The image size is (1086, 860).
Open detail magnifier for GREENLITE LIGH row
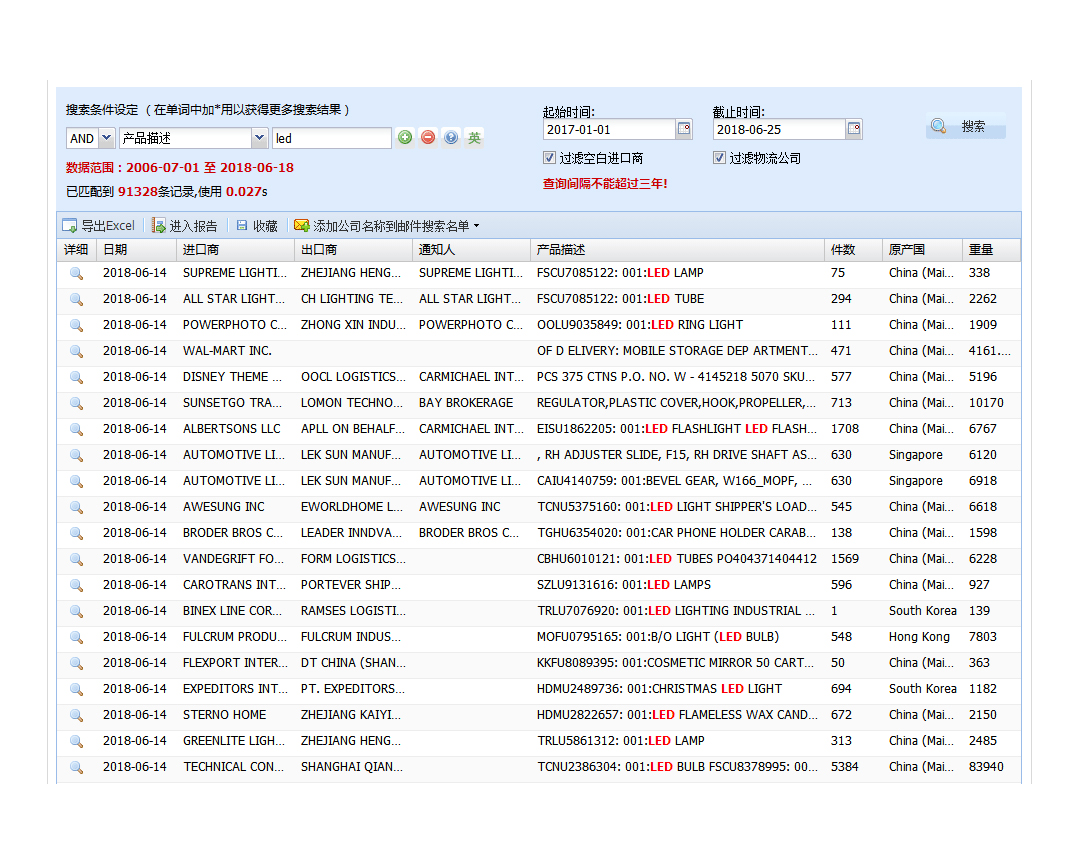[76, 741]
